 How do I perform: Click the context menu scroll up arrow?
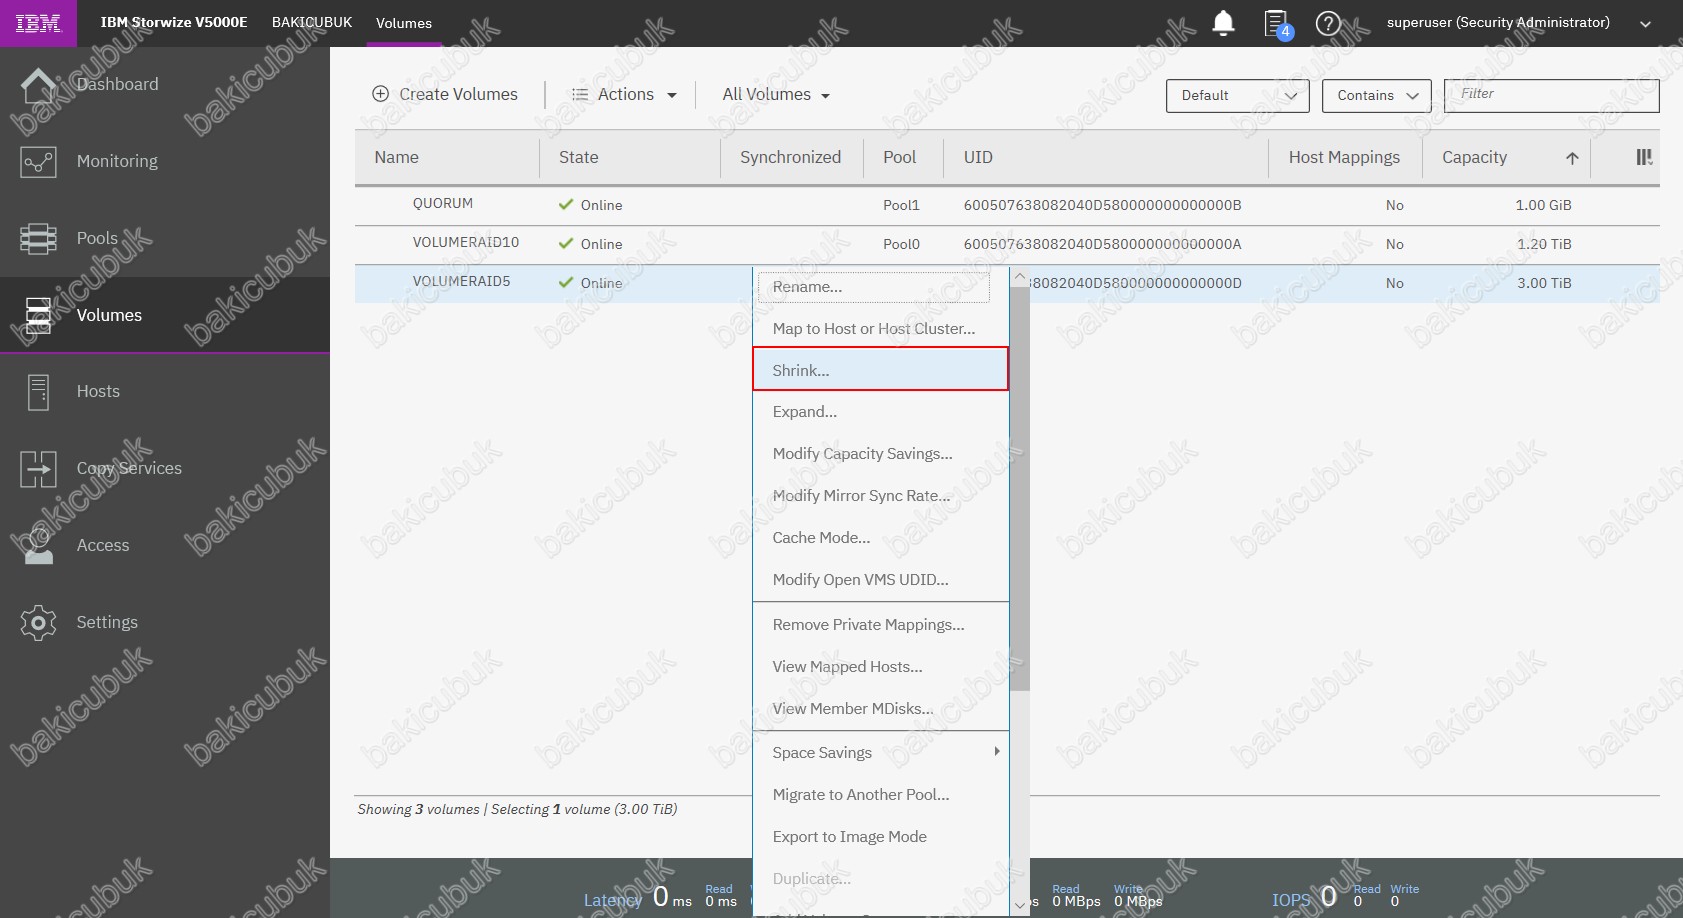[x=1019, y=277]
